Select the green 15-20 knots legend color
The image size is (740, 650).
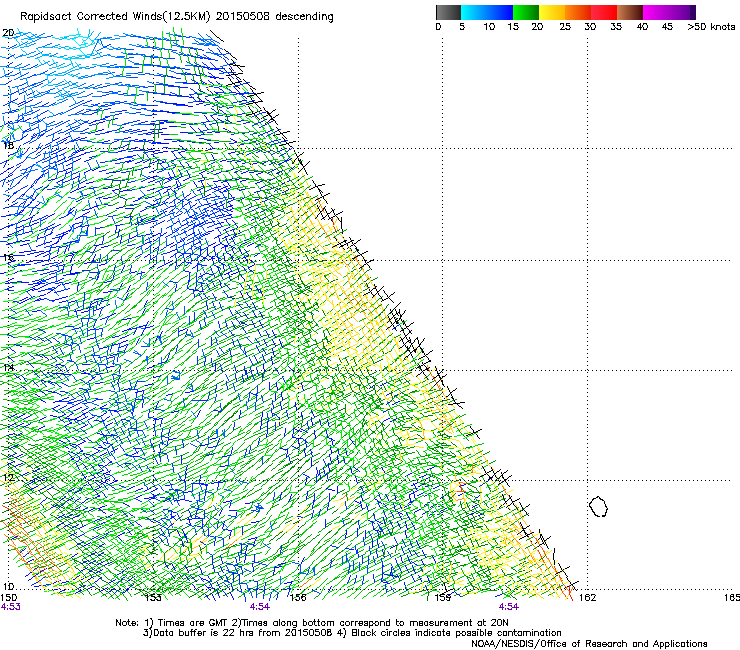[526, 12]
